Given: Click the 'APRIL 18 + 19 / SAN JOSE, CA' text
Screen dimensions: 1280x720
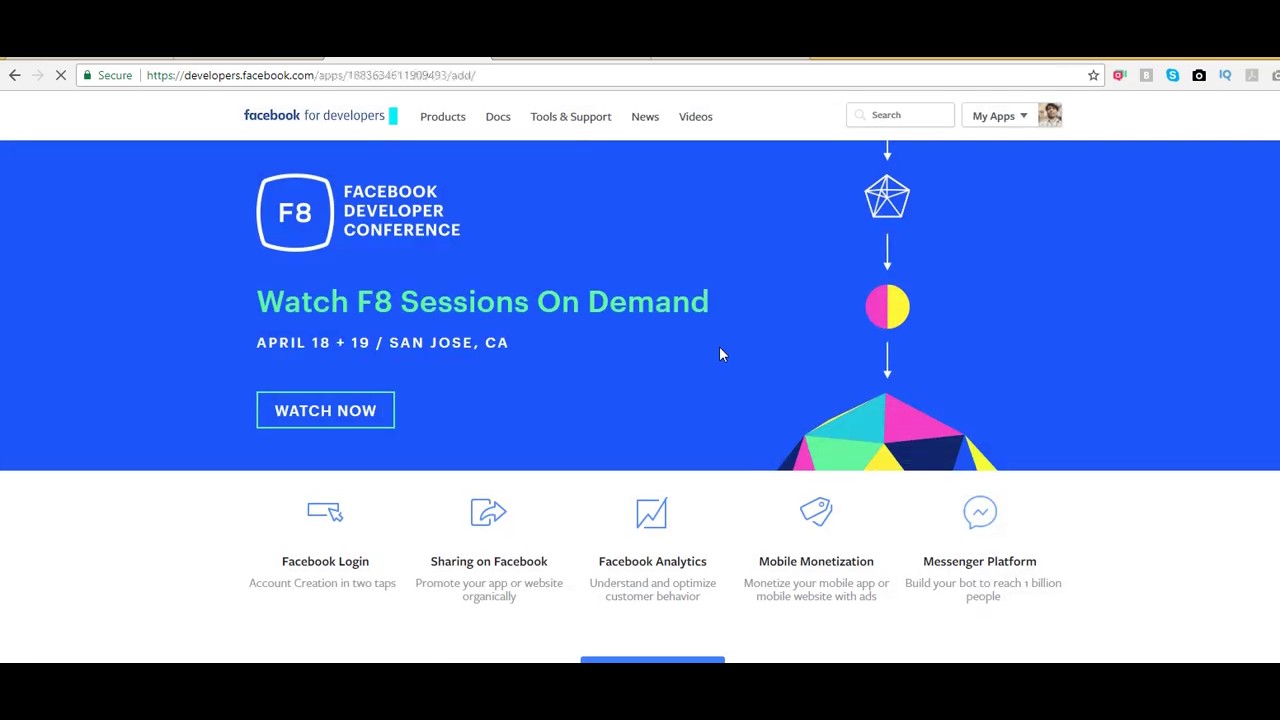Looking at the screenshot, I should point(382,342).
